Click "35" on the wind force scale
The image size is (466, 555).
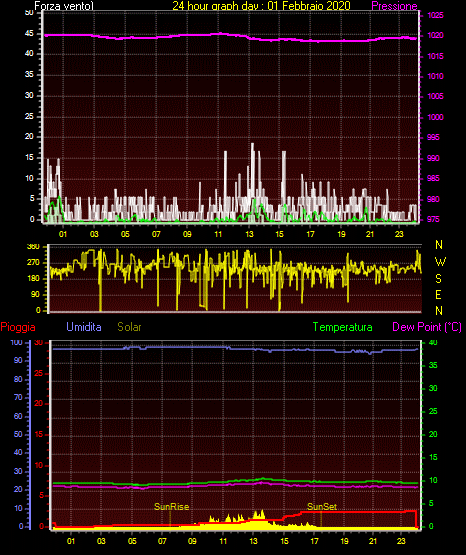(29, 75)
